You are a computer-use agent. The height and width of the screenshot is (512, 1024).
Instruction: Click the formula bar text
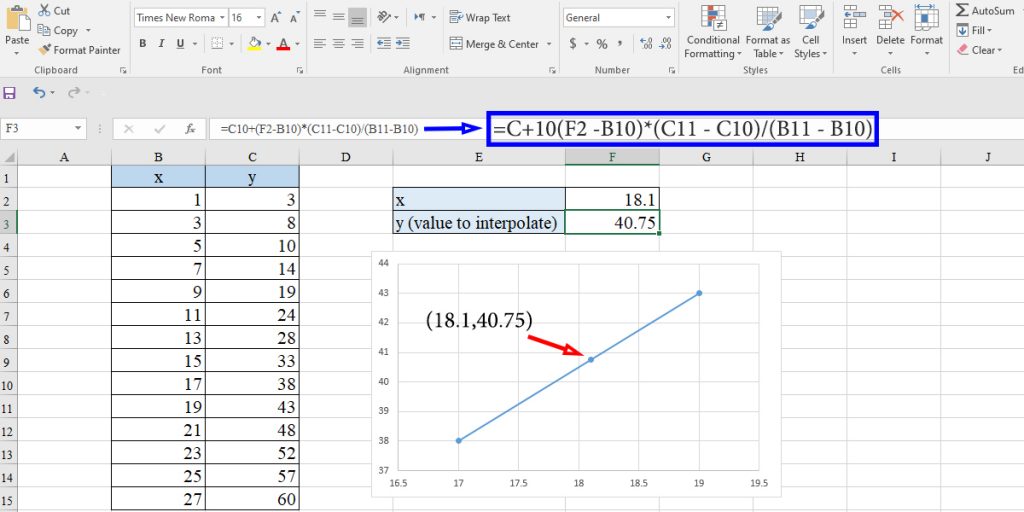click(x=319, y=129)
